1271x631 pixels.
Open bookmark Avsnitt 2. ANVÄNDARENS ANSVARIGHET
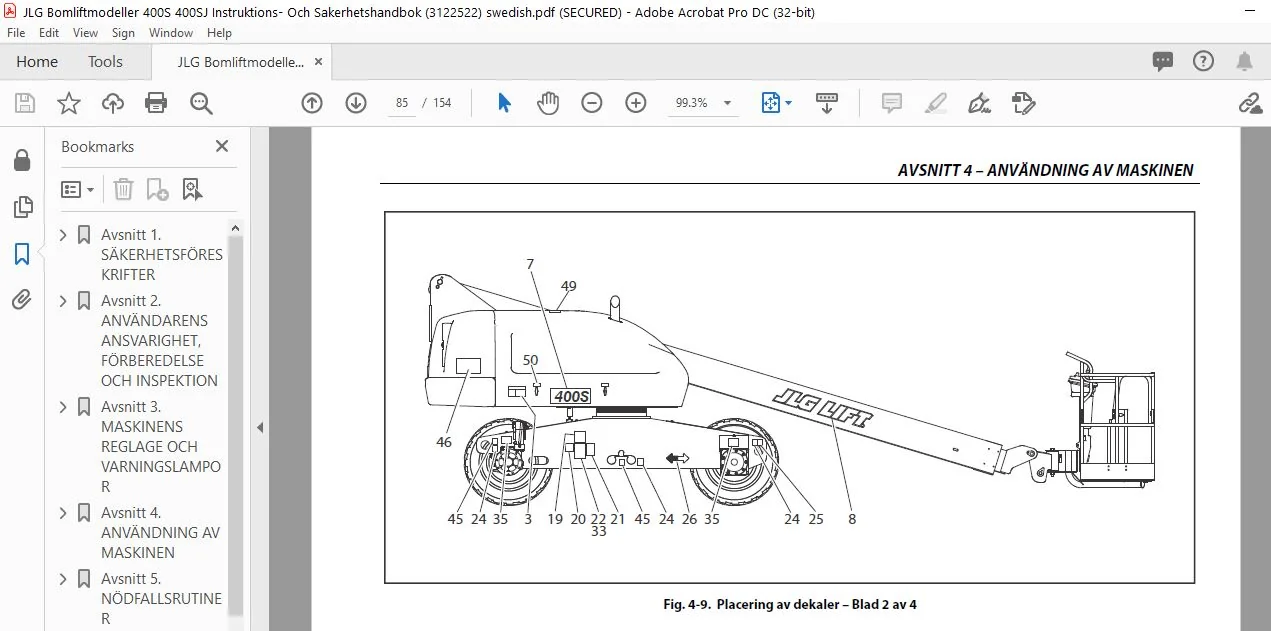[x=159, y=341]
